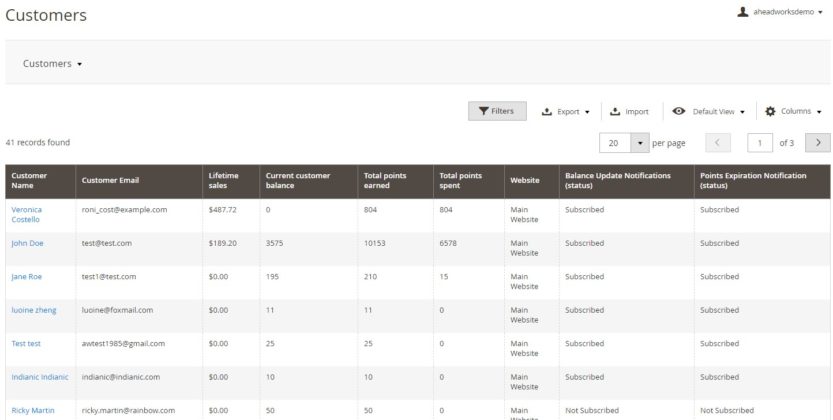Open the Columns gear menu
Screen dimensions: 833x420
point(793,112)
